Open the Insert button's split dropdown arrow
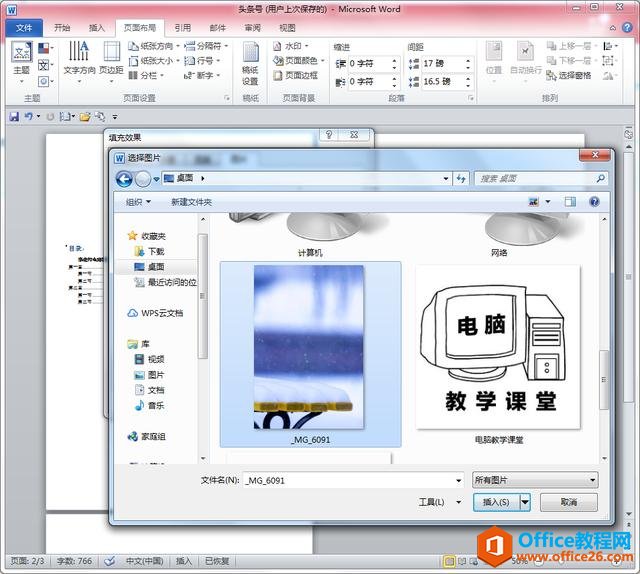640x574 pixels. coord(525,503)
